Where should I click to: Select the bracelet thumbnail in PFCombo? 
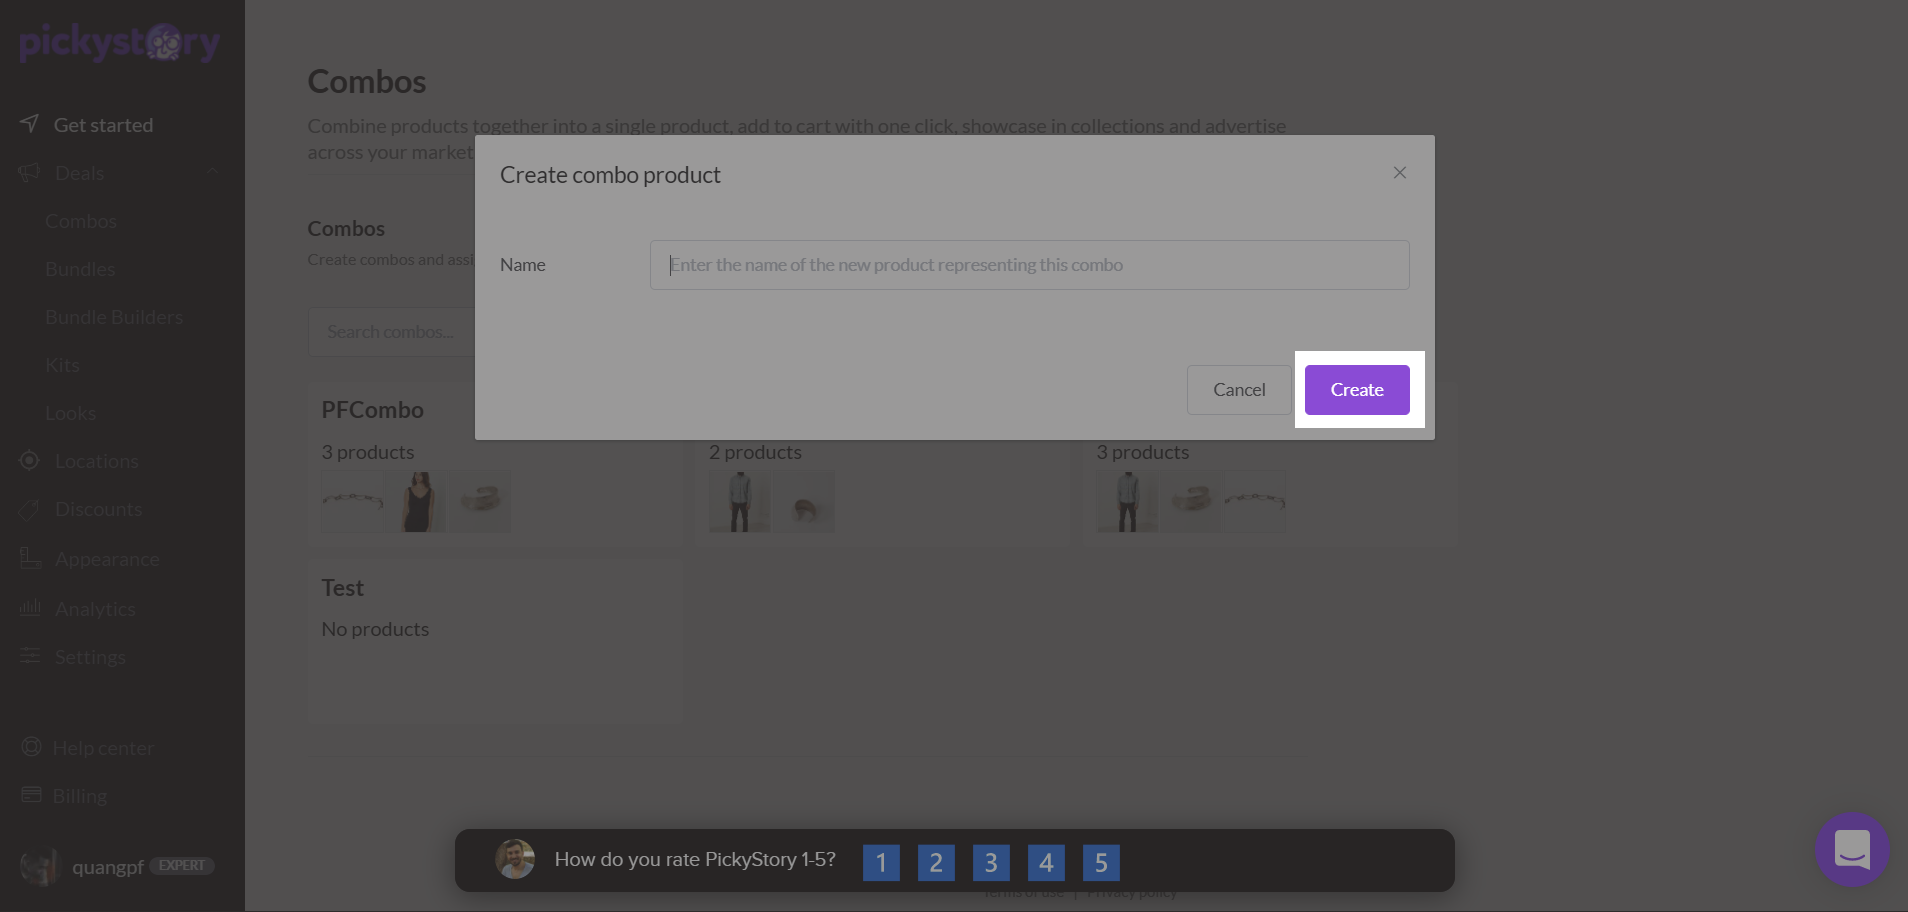coord(352,501)
